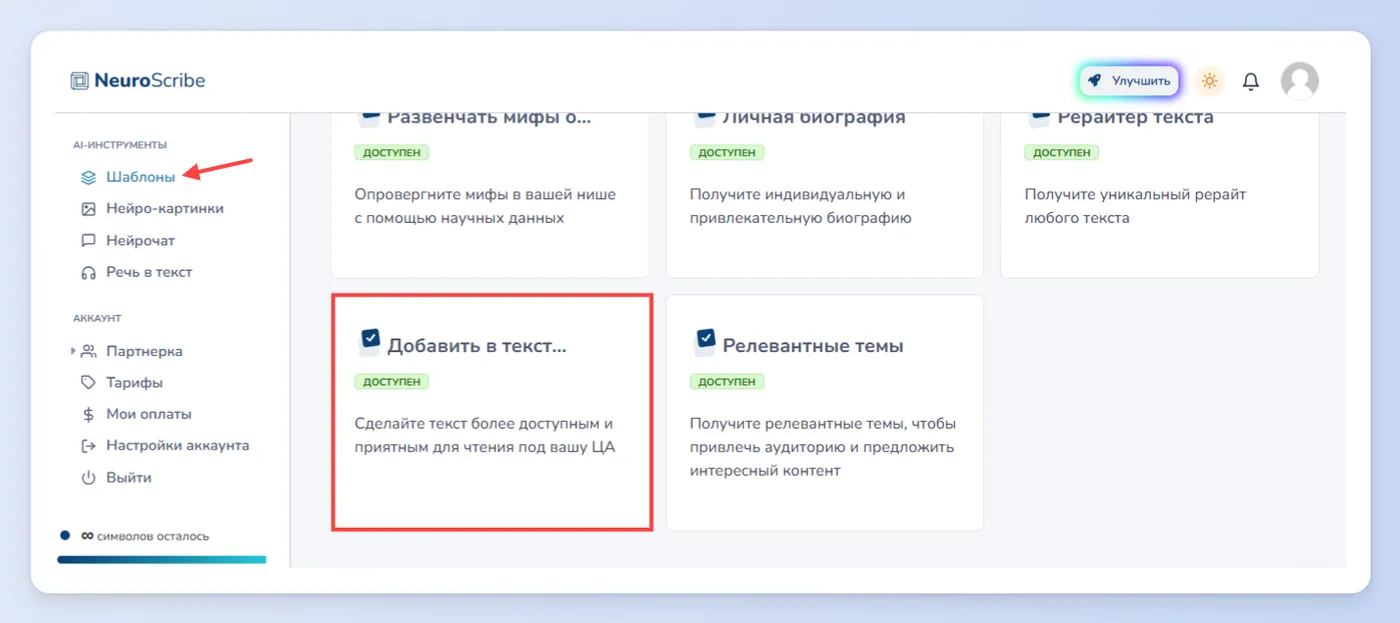Open the notifications bell

click(x=1251, y=81)
